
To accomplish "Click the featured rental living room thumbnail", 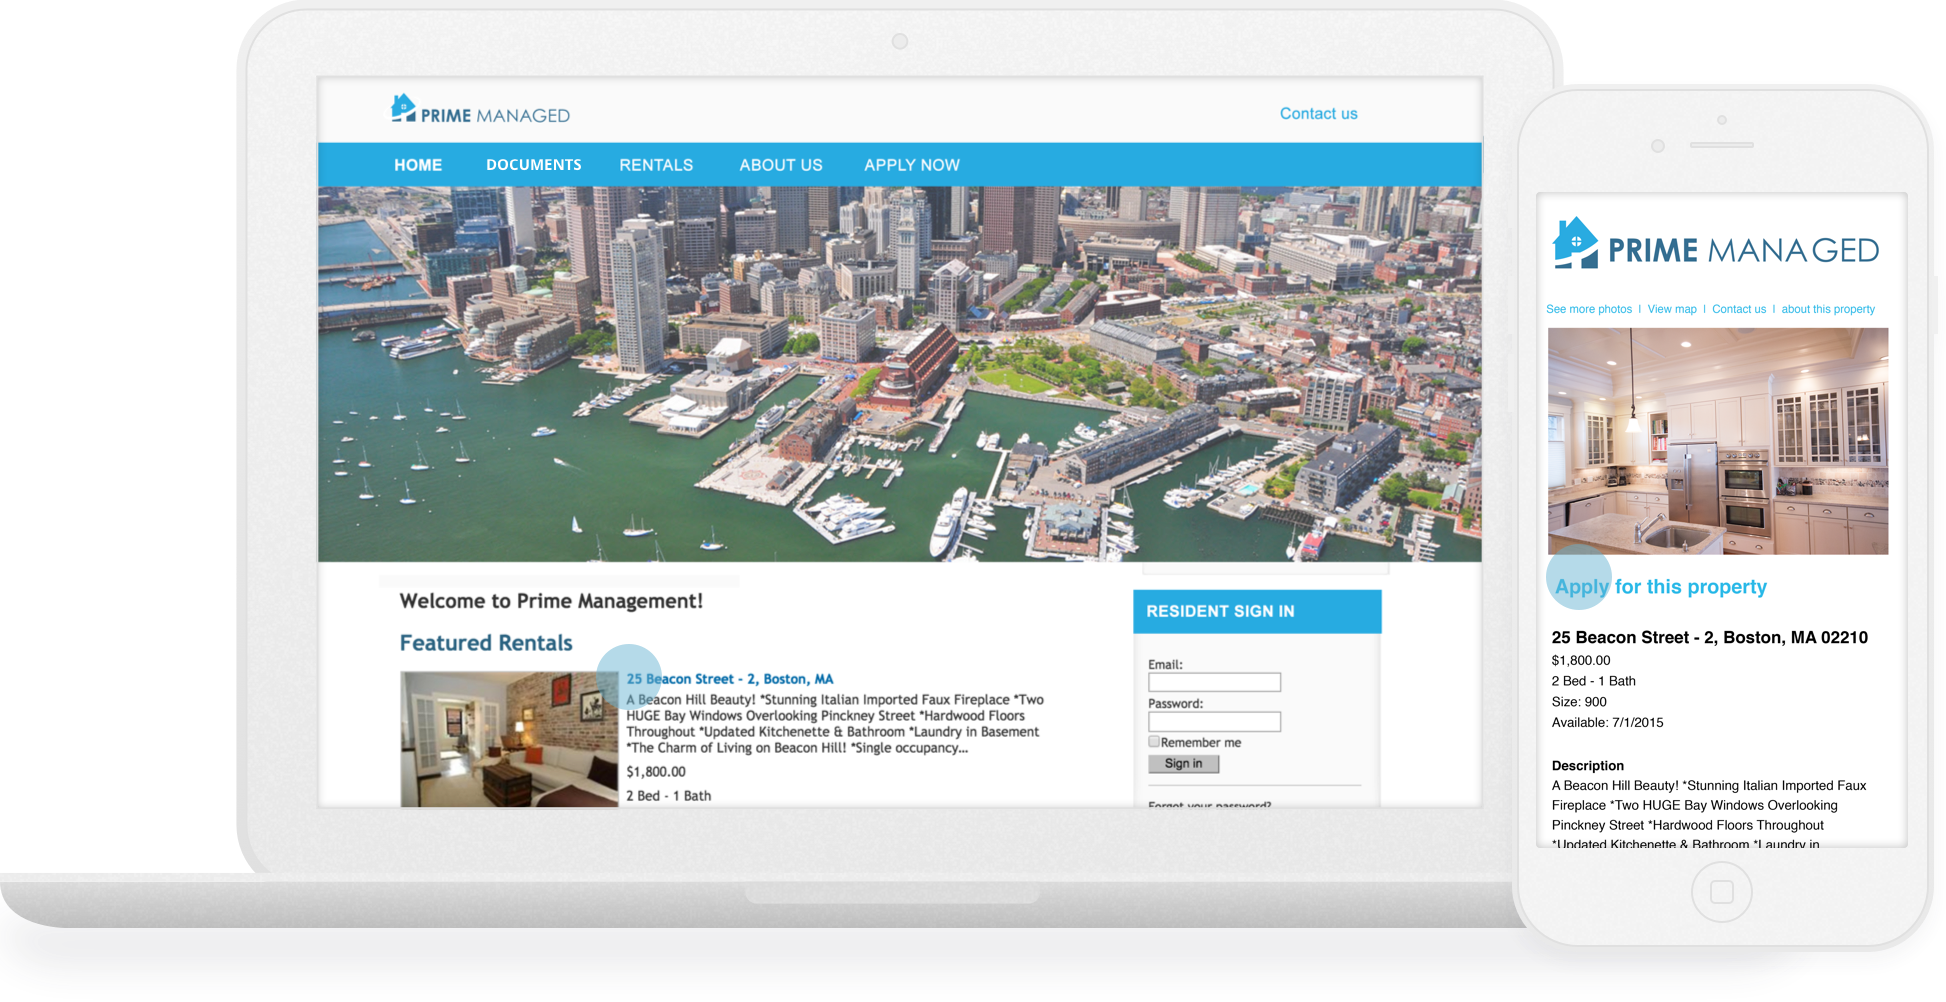I will (509, 739).
